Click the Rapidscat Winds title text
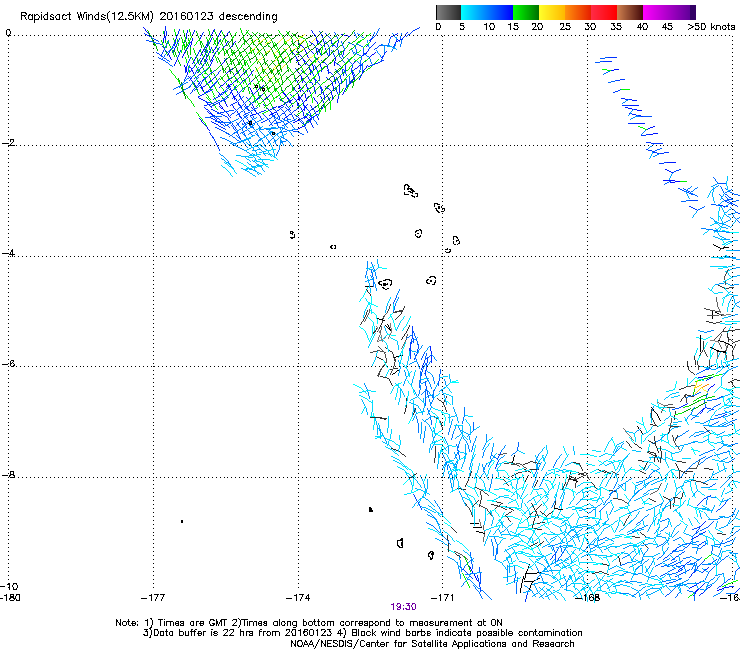740x650 pixels. (149, 17)
